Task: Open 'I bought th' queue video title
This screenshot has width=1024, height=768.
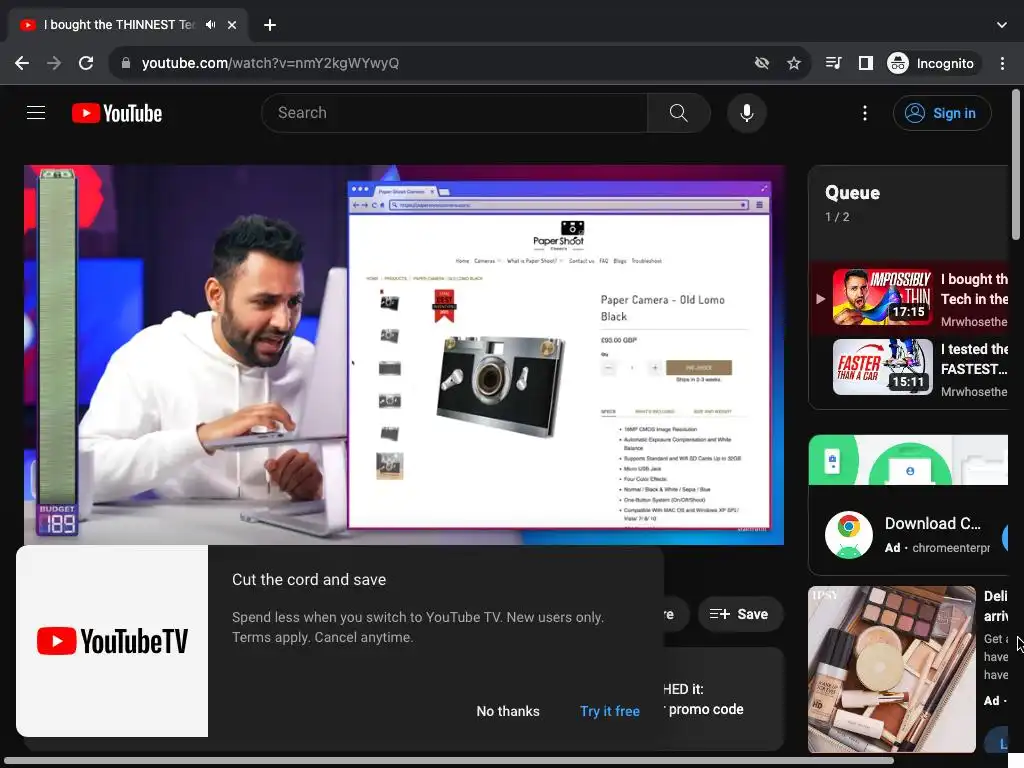Action: (x=974, y=289)
